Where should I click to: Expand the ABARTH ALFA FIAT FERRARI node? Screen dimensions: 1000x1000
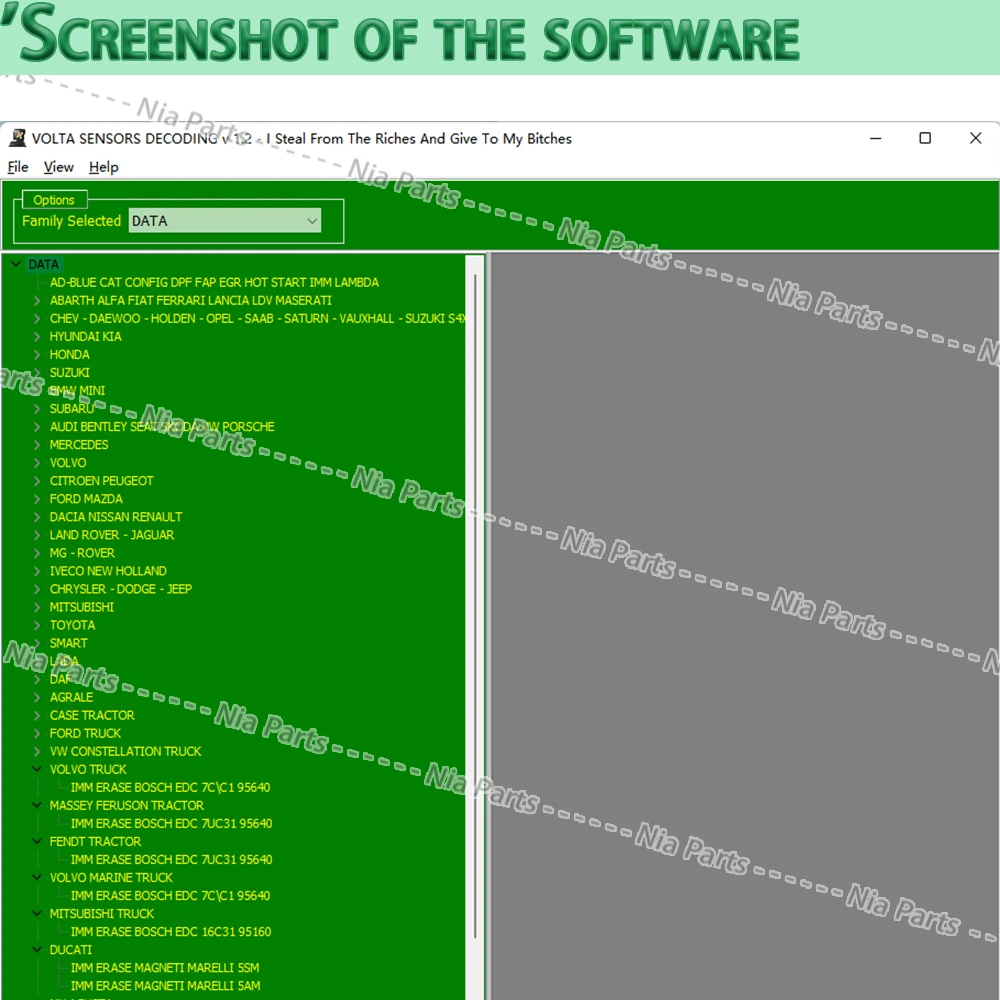(x=37, y=300)
